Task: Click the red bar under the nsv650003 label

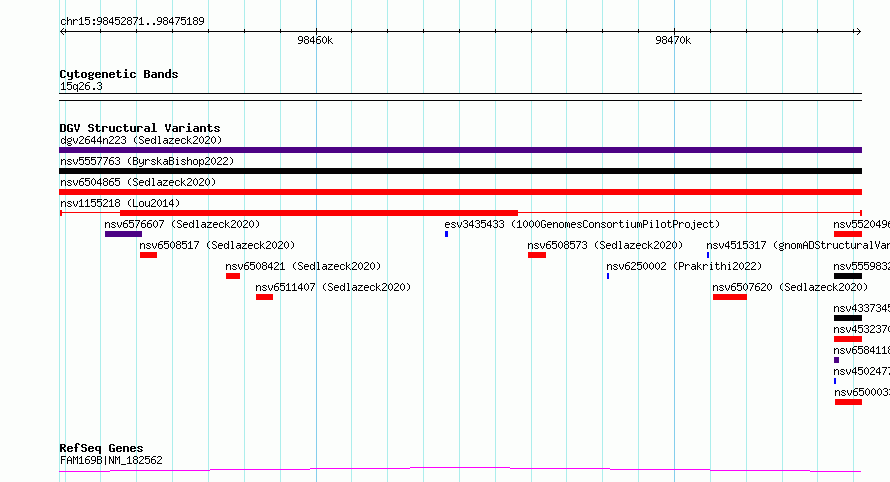Action: pyautogui.click(x=849, y=402)
